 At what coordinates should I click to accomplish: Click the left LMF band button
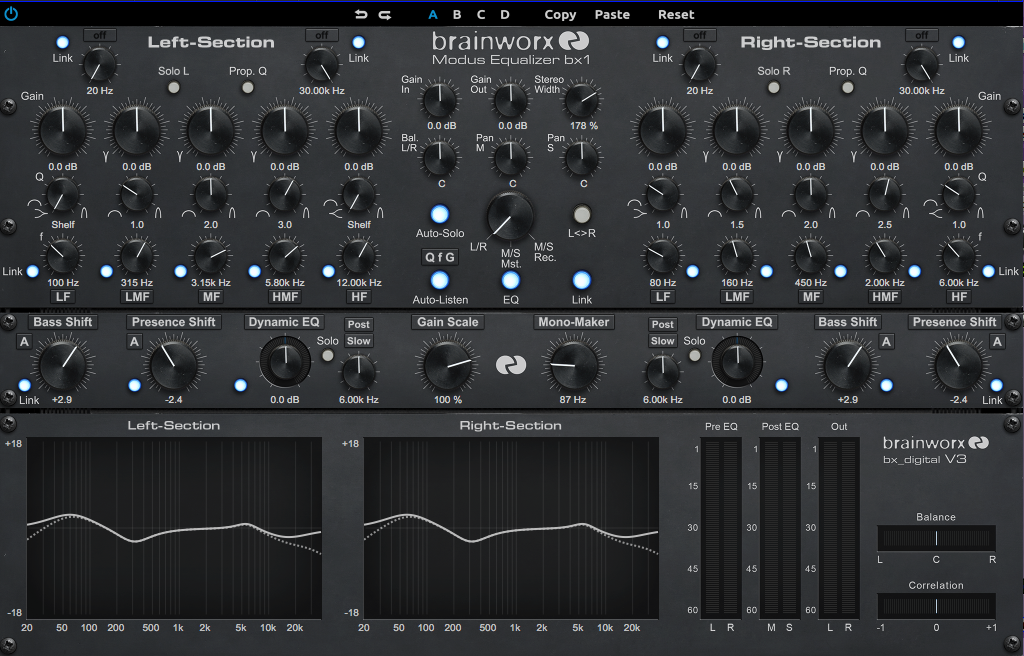pyautogui.click(x=137, y=297)
